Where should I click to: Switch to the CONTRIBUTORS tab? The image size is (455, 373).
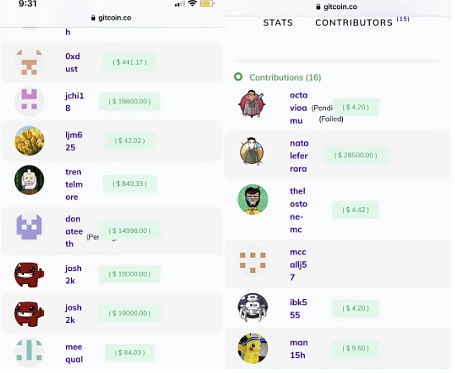354,23
